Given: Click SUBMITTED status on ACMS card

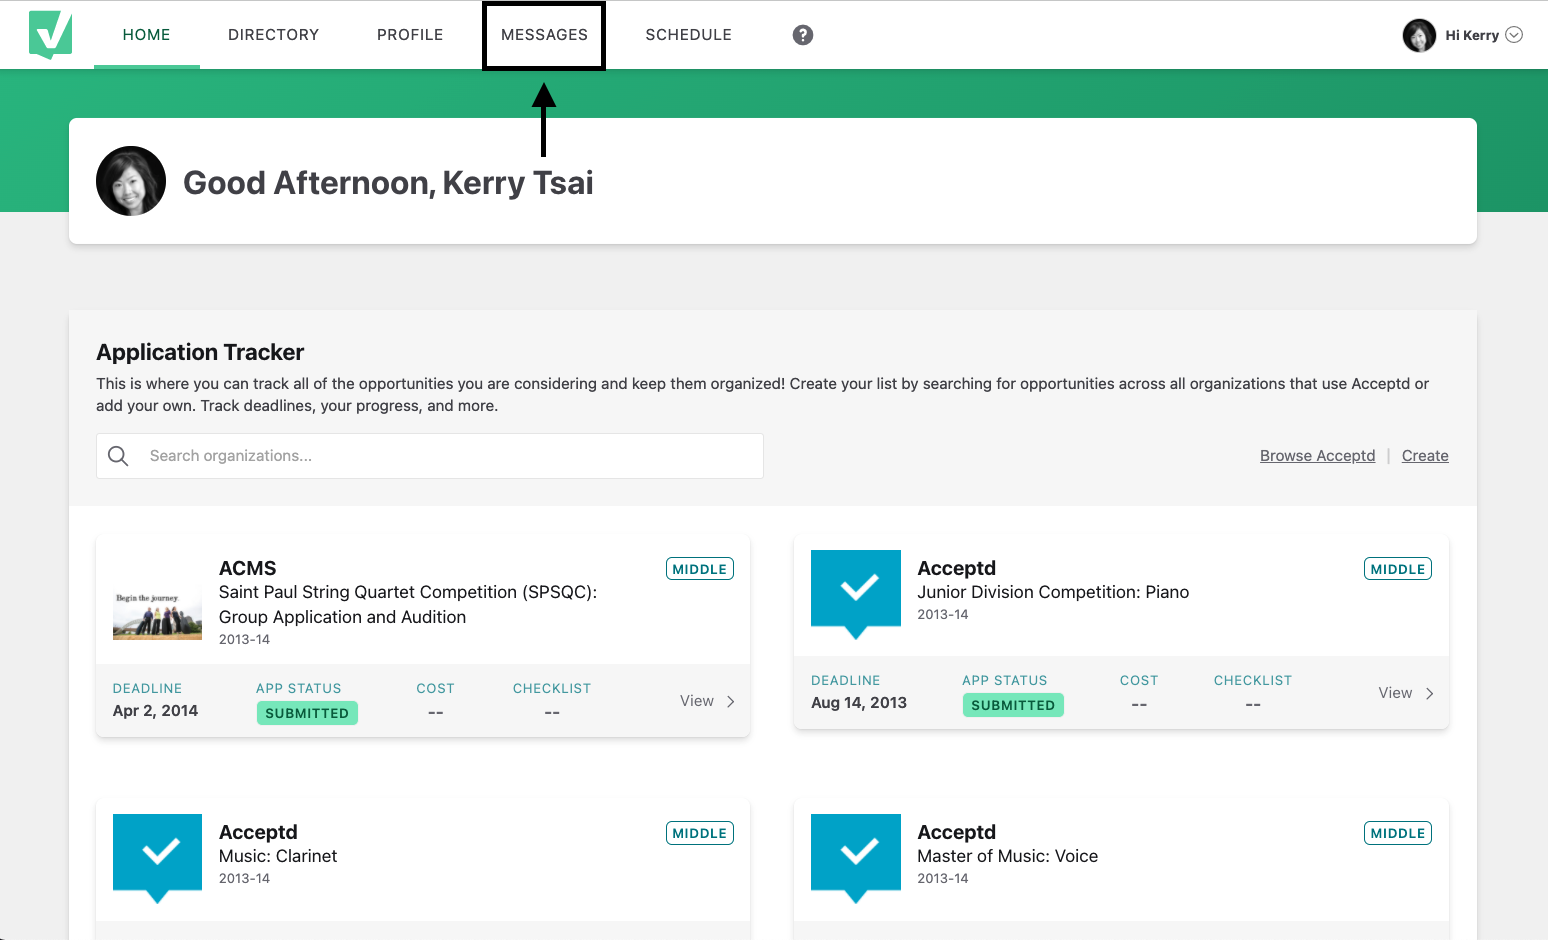Looking at the screenshot, I should click(307, 713).
